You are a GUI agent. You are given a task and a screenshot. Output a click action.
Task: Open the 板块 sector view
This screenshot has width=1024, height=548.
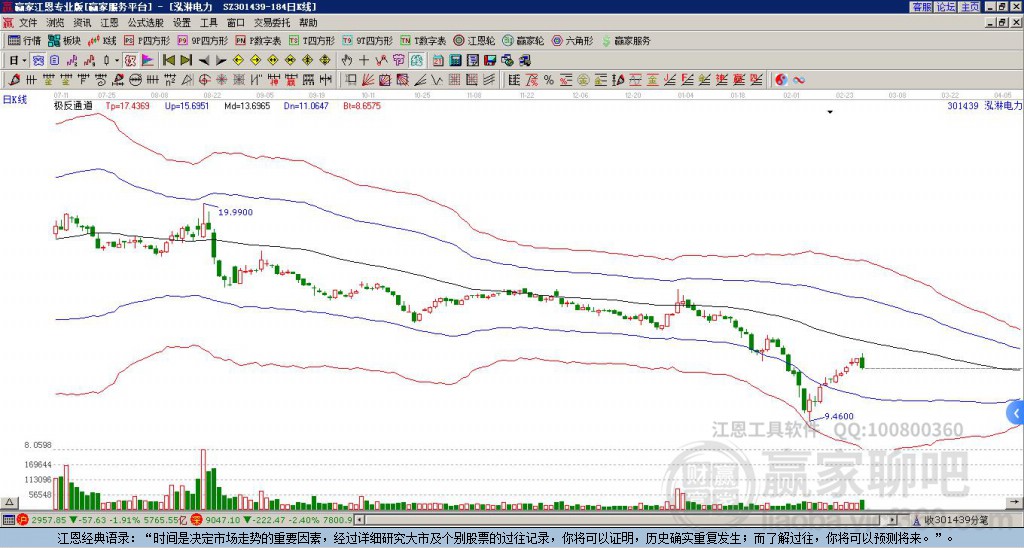click(x=65, y=40)
